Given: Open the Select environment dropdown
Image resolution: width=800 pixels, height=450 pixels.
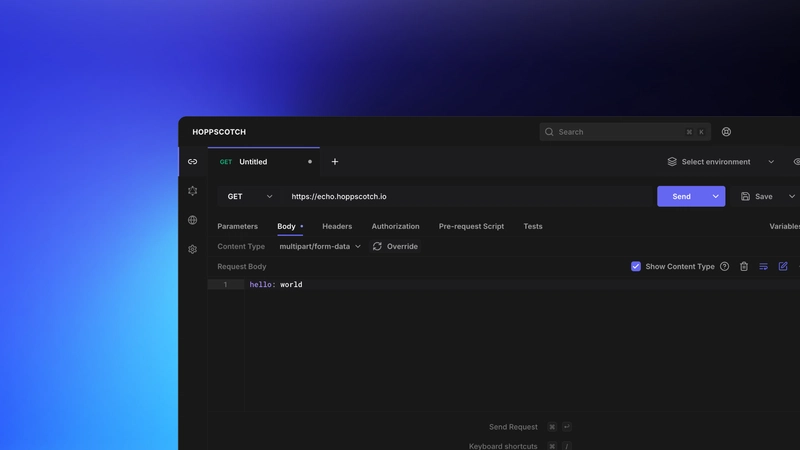Looking at the screenshot, I should point(720,162).
